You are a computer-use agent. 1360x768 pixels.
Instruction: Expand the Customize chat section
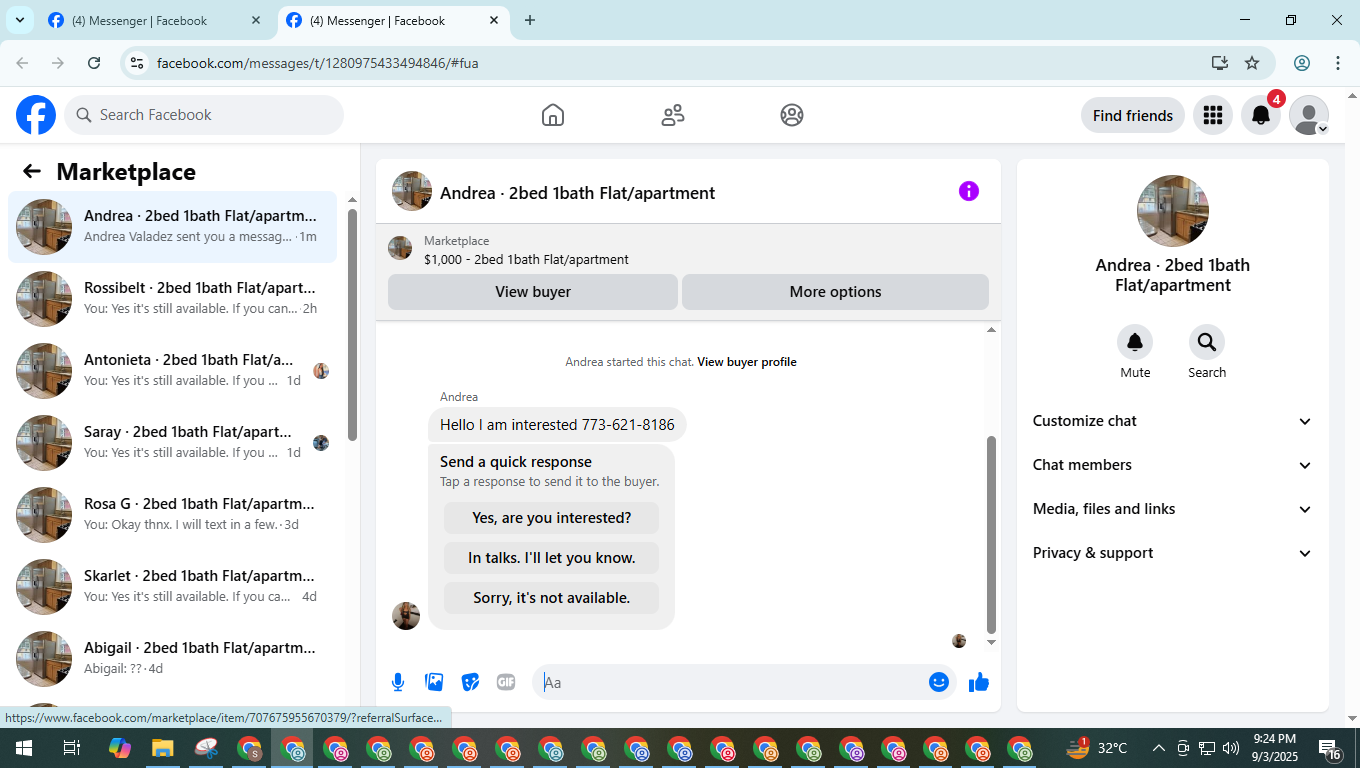[x=1173, y=421]
